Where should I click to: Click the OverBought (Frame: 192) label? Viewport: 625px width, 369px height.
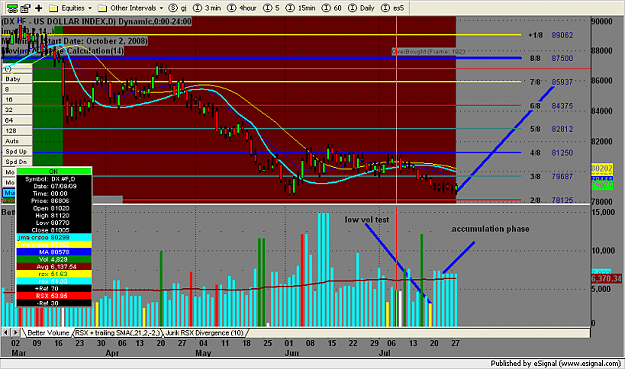tap(428, 52)
